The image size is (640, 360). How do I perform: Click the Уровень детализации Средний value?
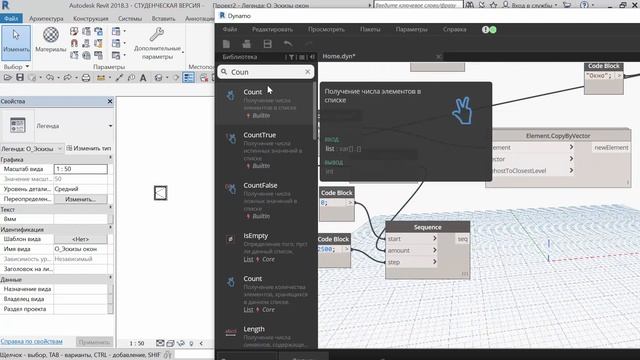[x=80, y=189]
